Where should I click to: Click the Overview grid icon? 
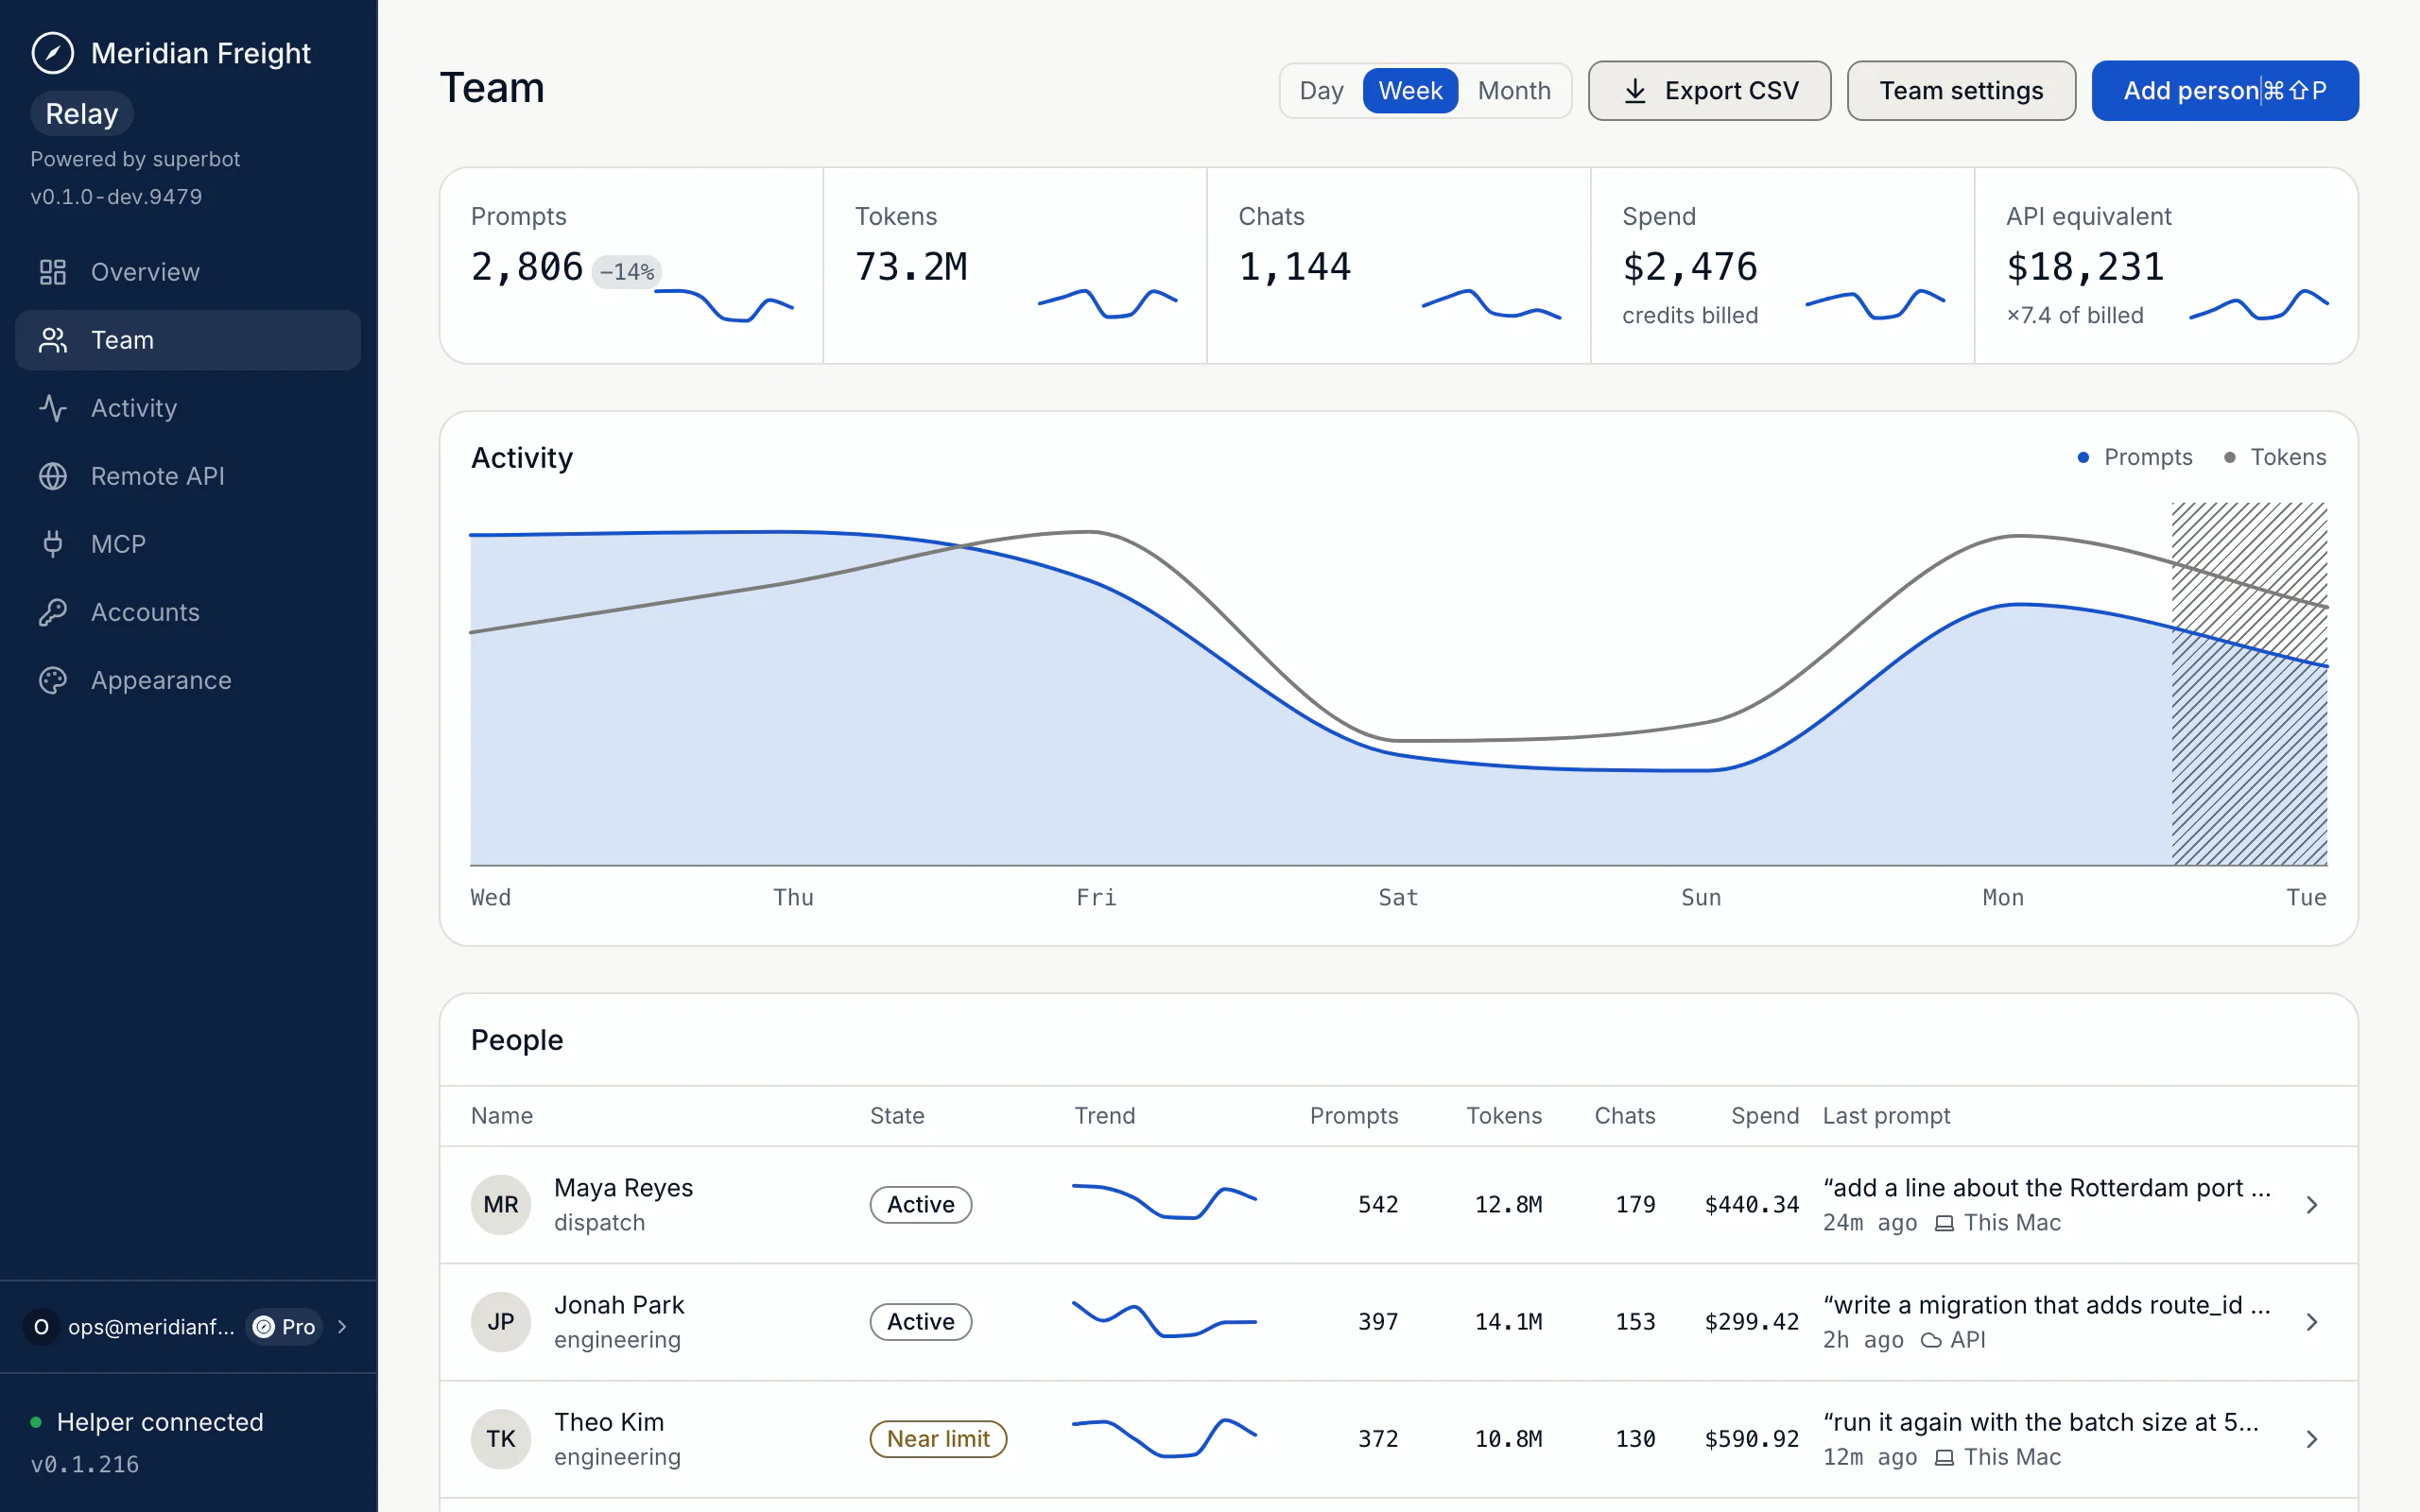click(52, 272)
